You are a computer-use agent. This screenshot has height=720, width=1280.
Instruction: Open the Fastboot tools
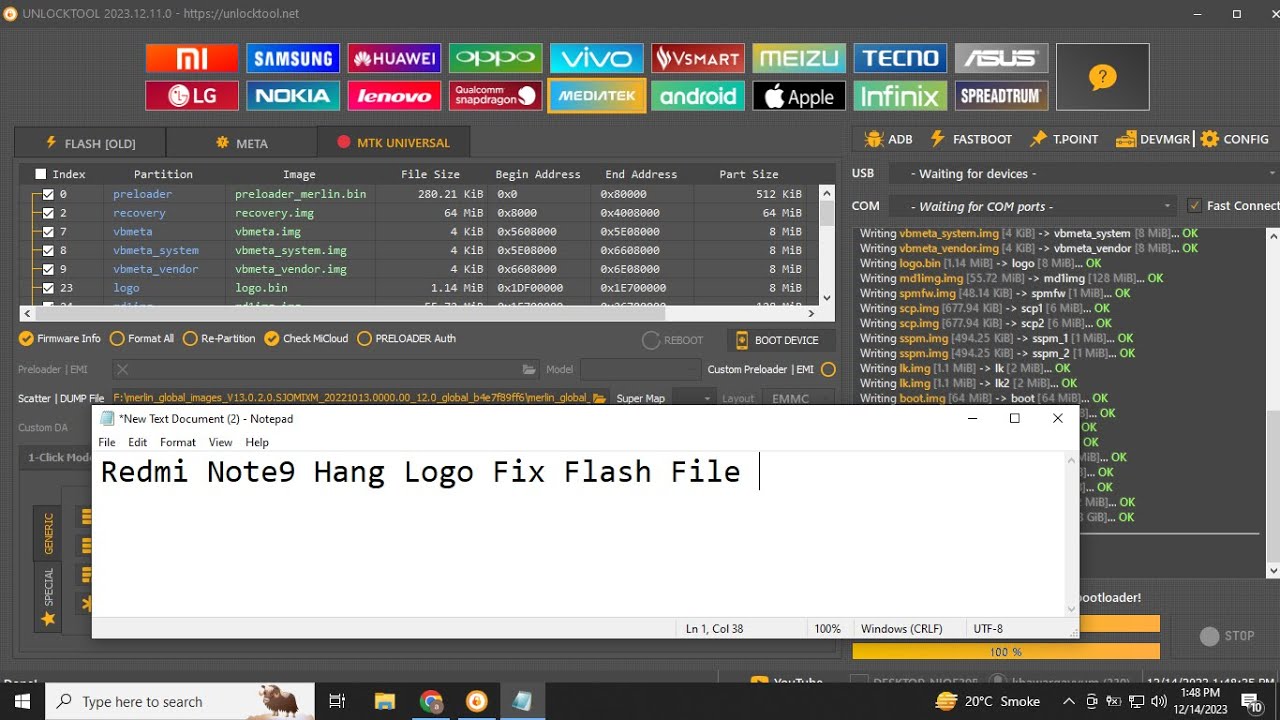tap(970, 139)
